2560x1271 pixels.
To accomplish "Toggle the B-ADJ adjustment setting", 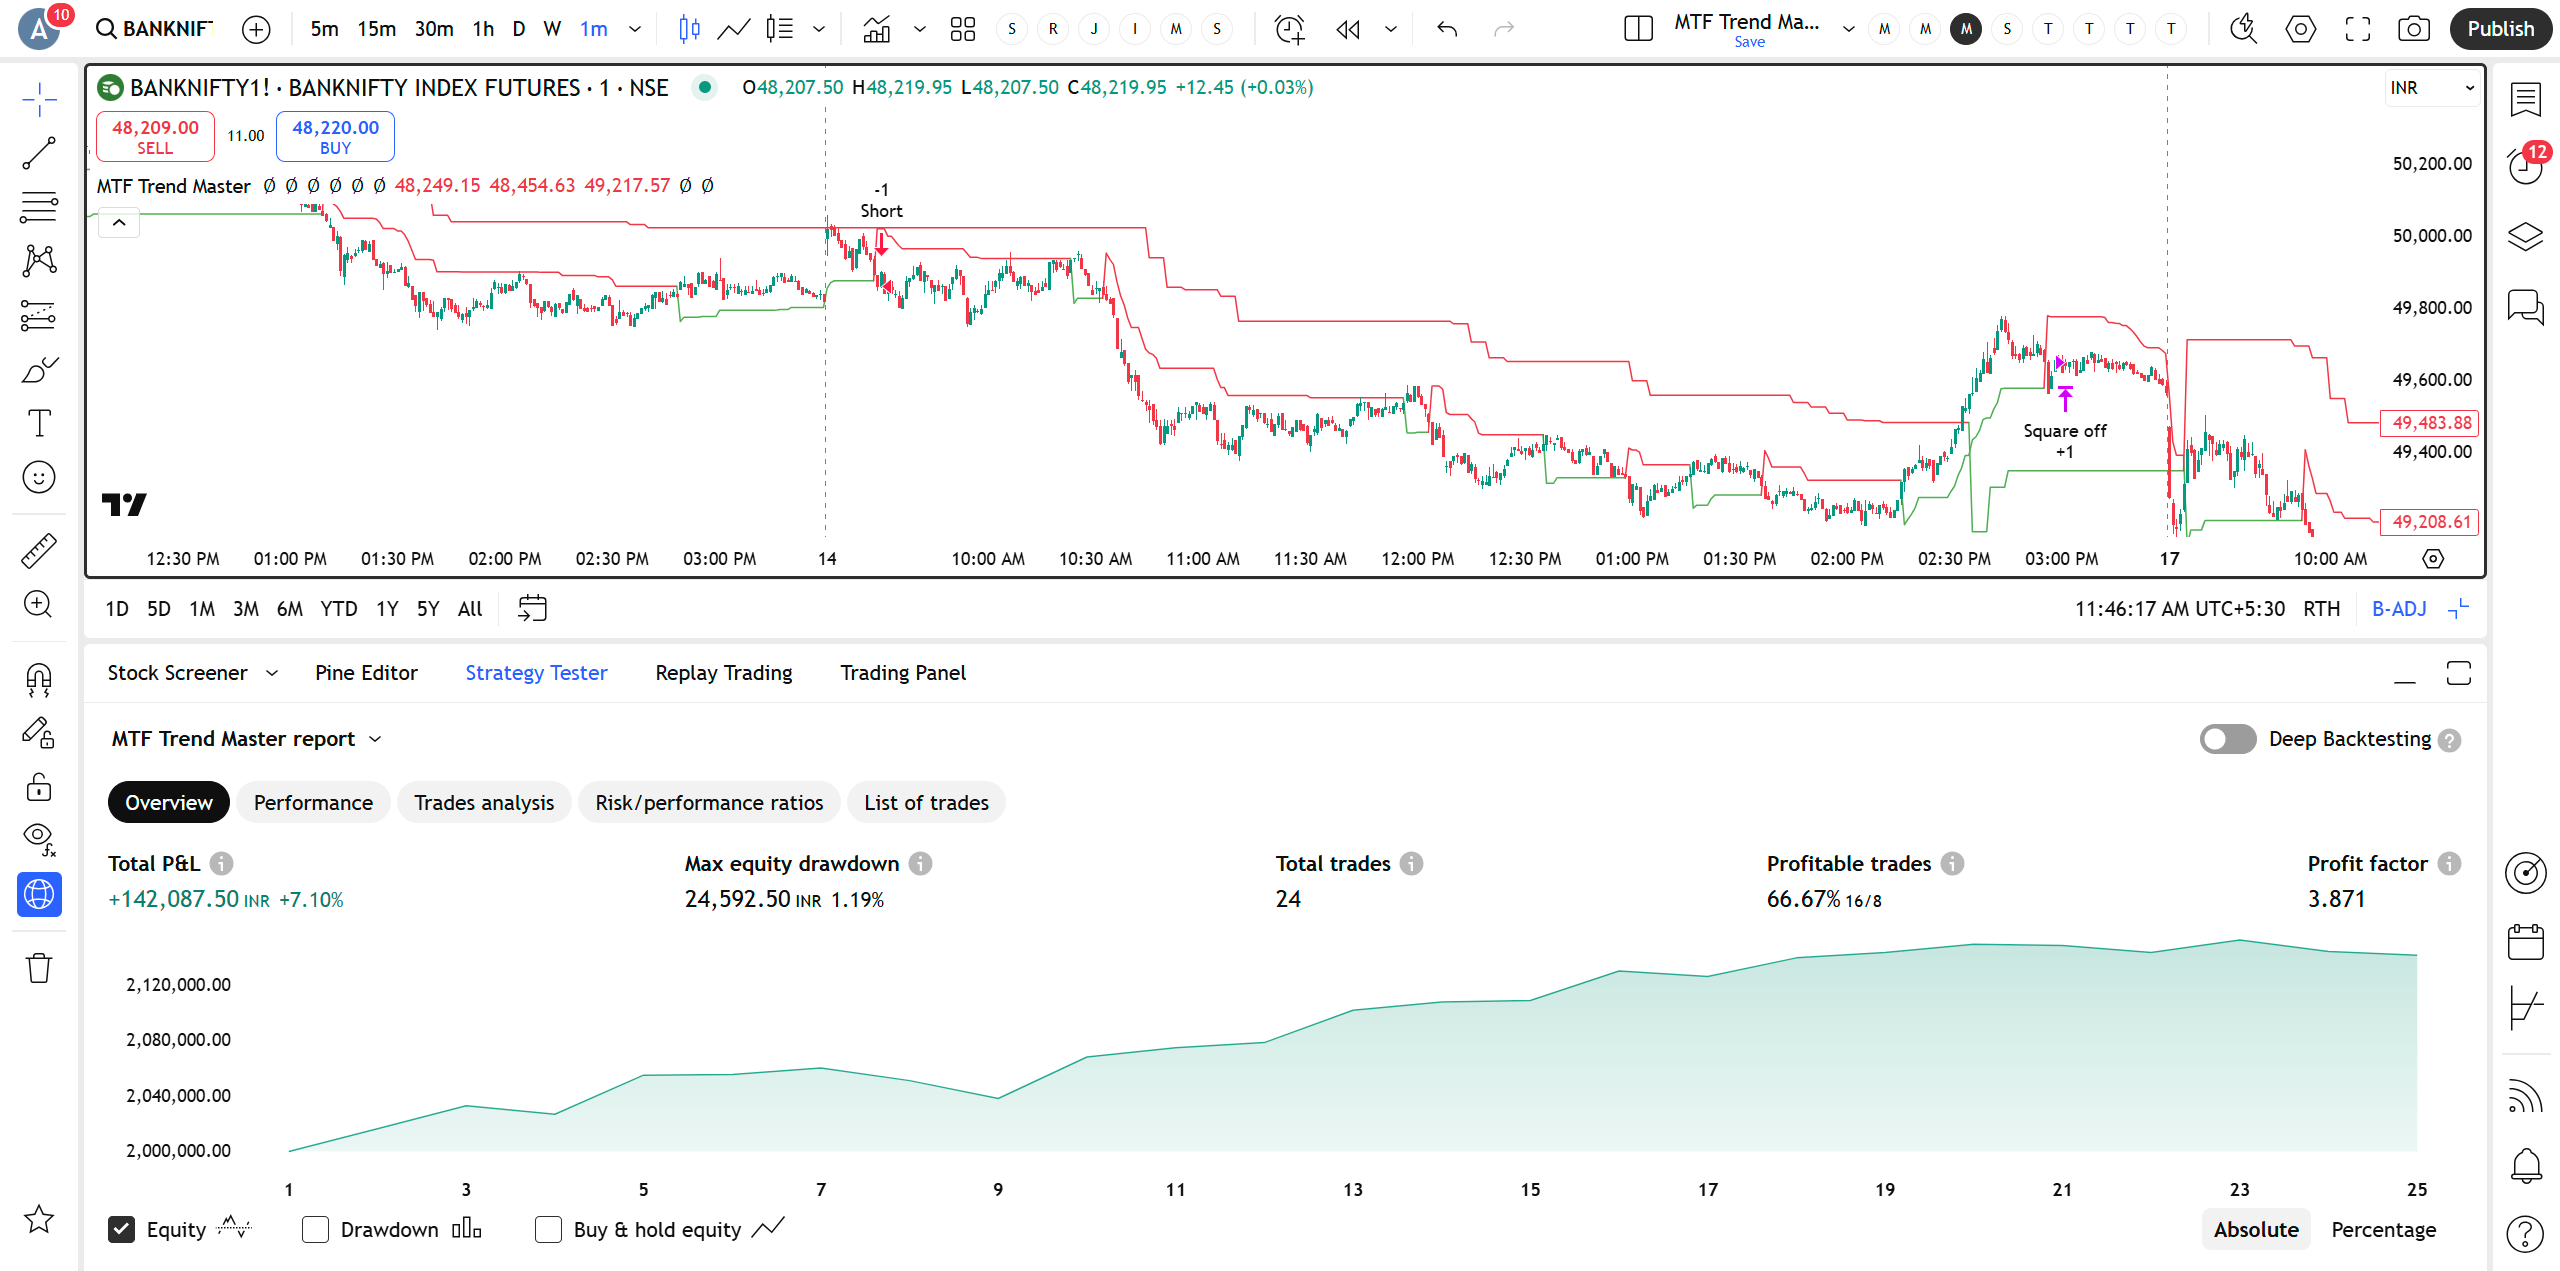I will tap(2398, 609).
